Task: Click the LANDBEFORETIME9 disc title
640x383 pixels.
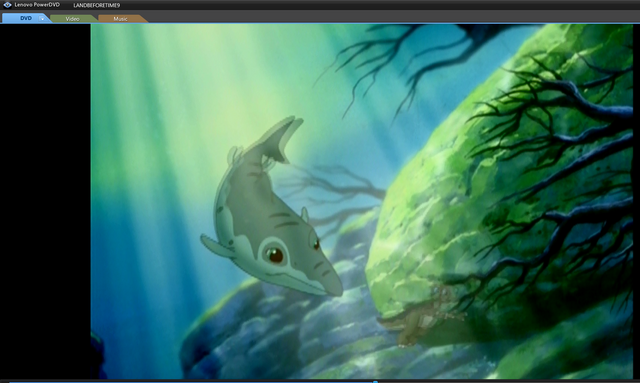Action: (x=97, y=5)
